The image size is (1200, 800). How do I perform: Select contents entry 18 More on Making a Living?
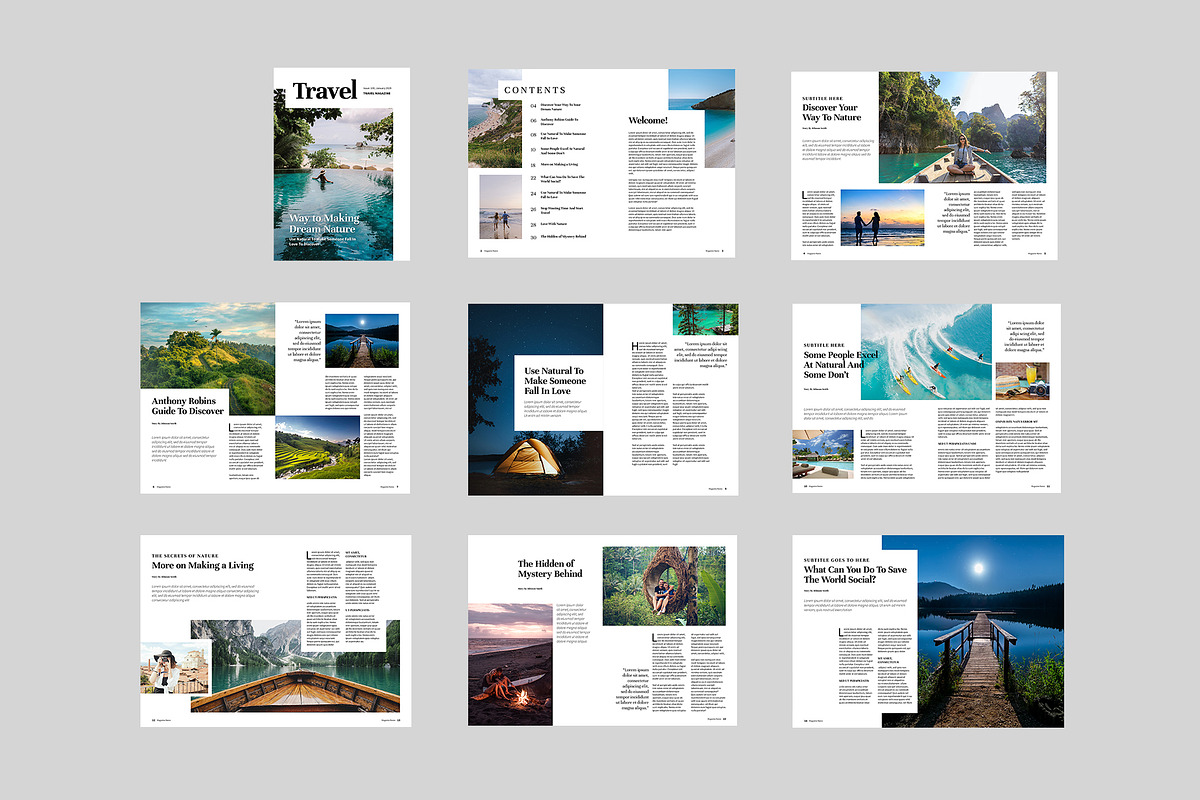click(556, 164)
